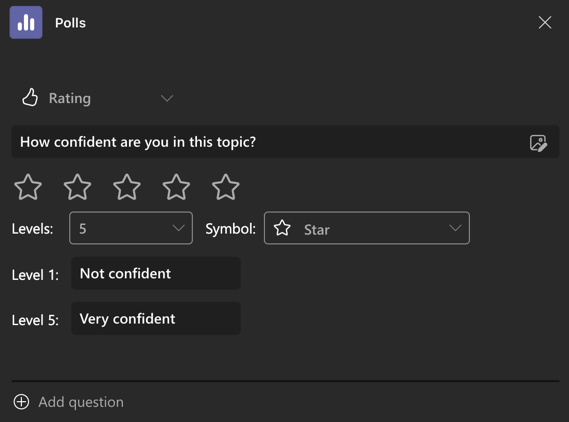The height and width of the screenshot is (422, 569).
Task: Click the Rating type label text
Action: (x=70, y=98)
